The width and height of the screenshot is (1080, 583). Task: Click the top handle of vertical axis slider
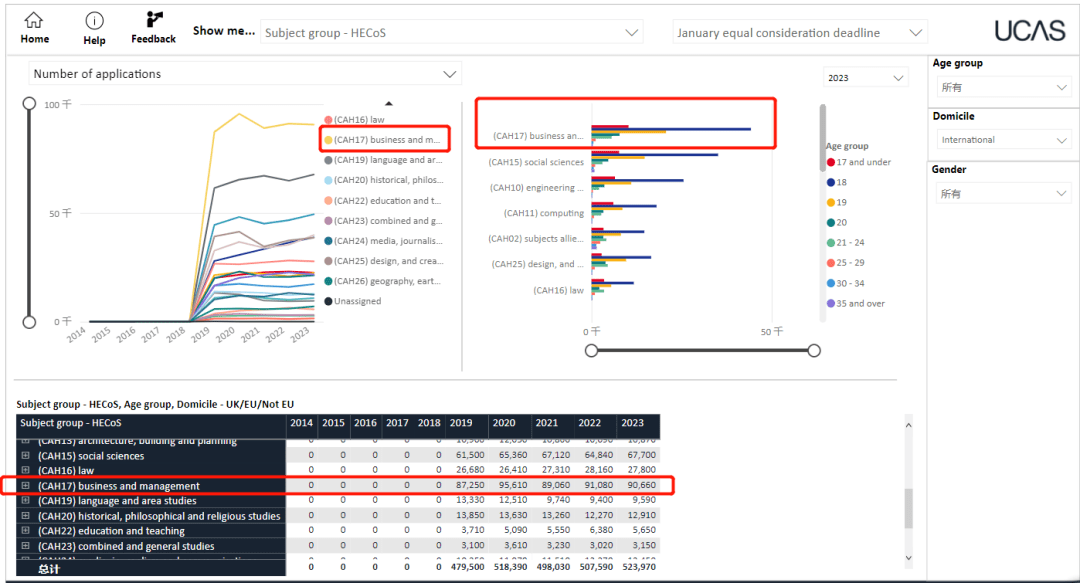click(x=30, y=104)
